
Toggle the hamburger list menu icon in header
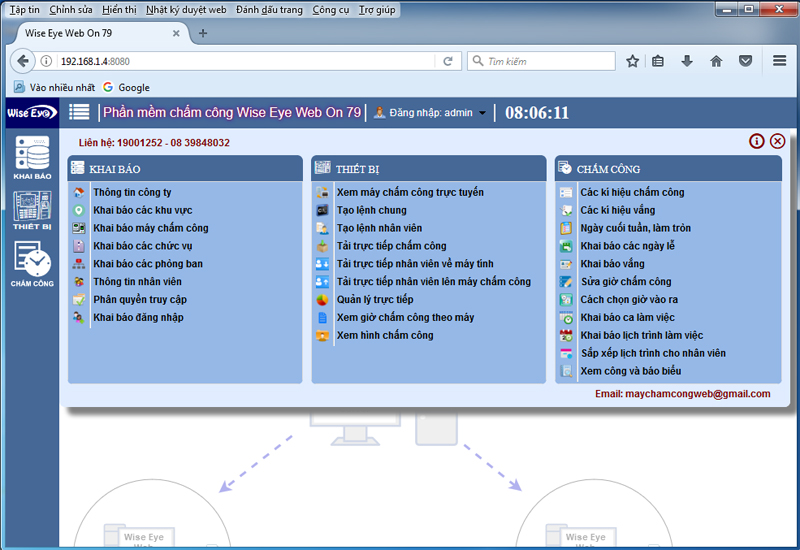point(79,112)
